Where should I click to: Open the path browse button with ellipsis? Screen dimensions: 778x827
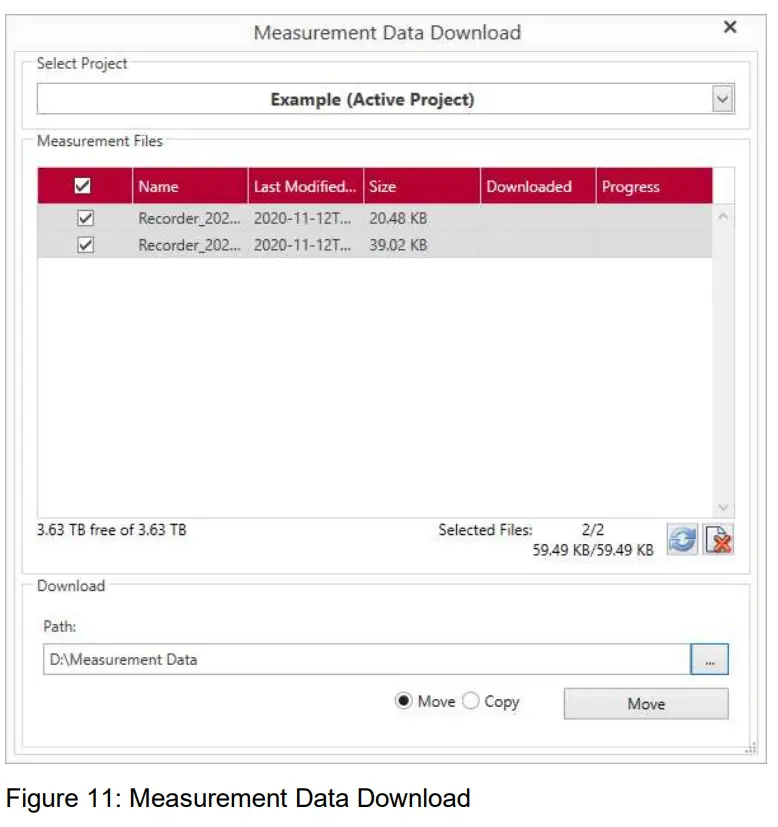[x=709, y=659]
